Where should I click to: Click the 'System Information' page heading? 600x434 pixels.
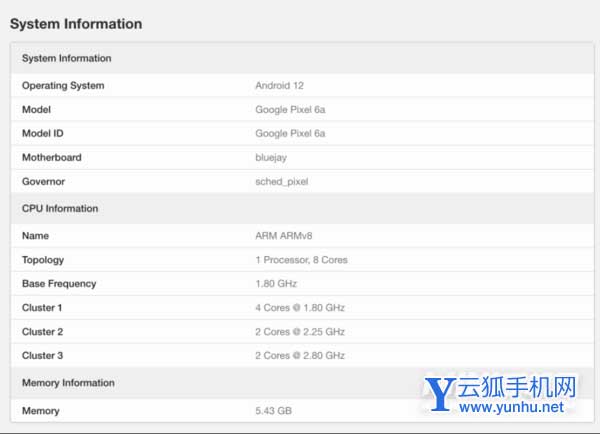(76, 24)
